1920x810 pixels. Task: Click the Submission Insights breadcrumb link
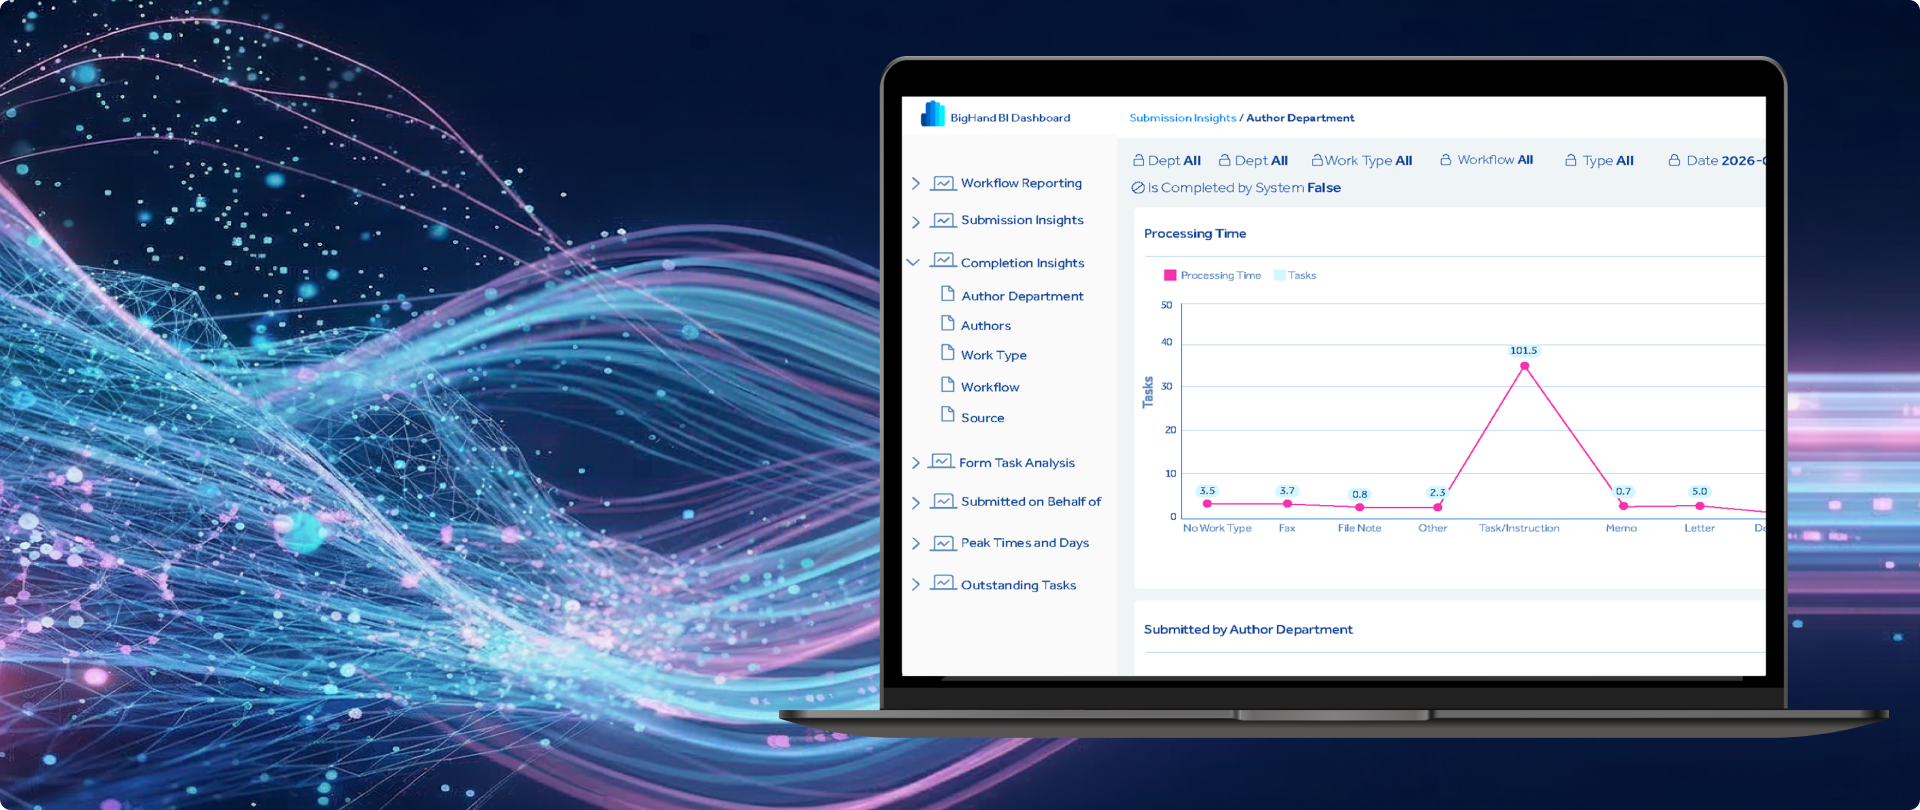click(x=1183, y=118)
